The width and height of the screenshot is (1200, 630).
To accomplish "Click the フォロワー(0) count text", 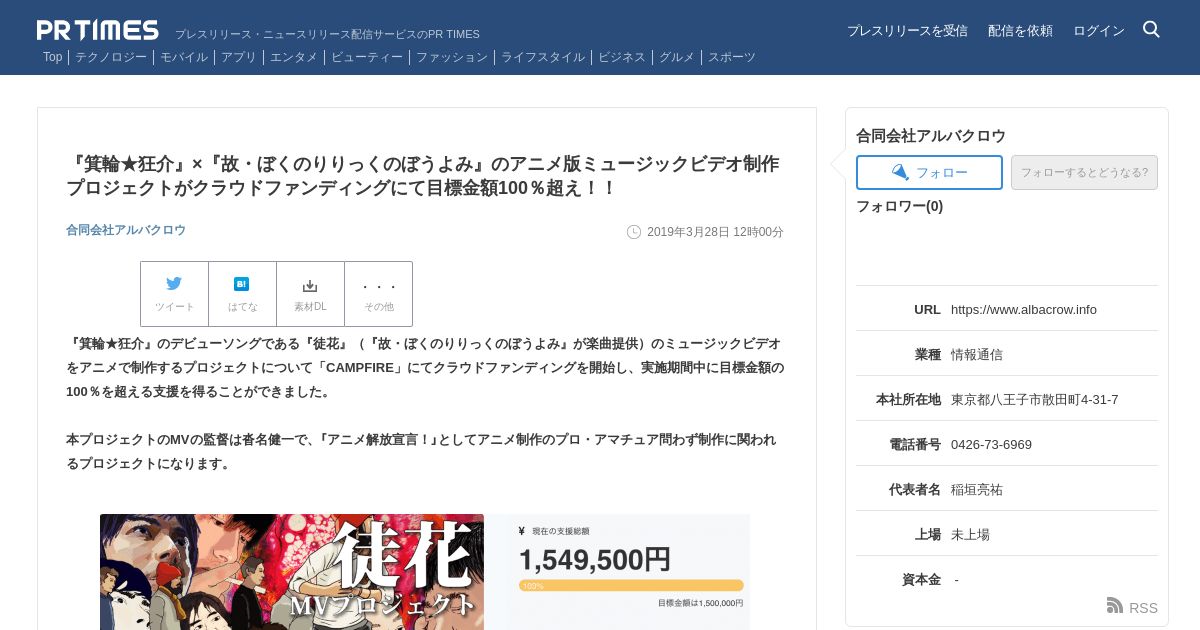I will [899, 206].
